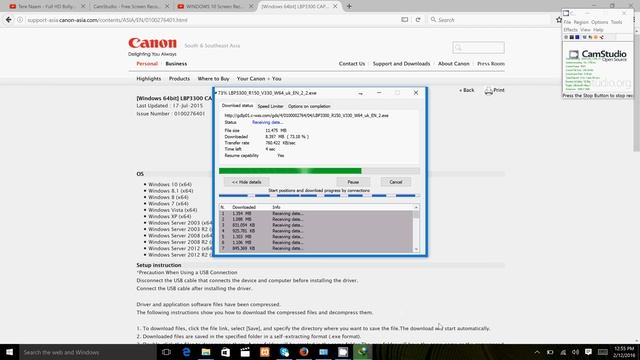This screenshot has width=640, height=360.
Task: Open the Action Center notification icon
Action: click(588, 352)
